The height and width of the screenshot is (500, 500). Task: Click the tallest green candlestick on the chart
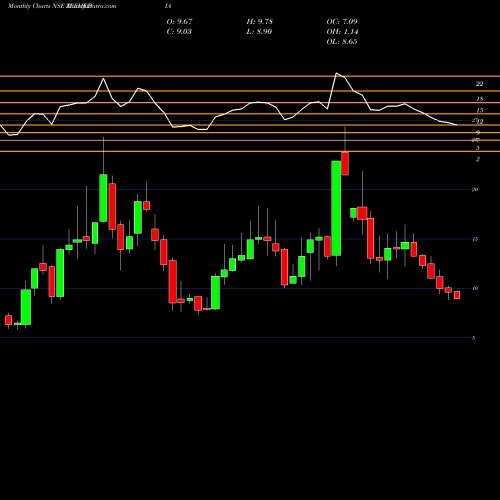336,208
